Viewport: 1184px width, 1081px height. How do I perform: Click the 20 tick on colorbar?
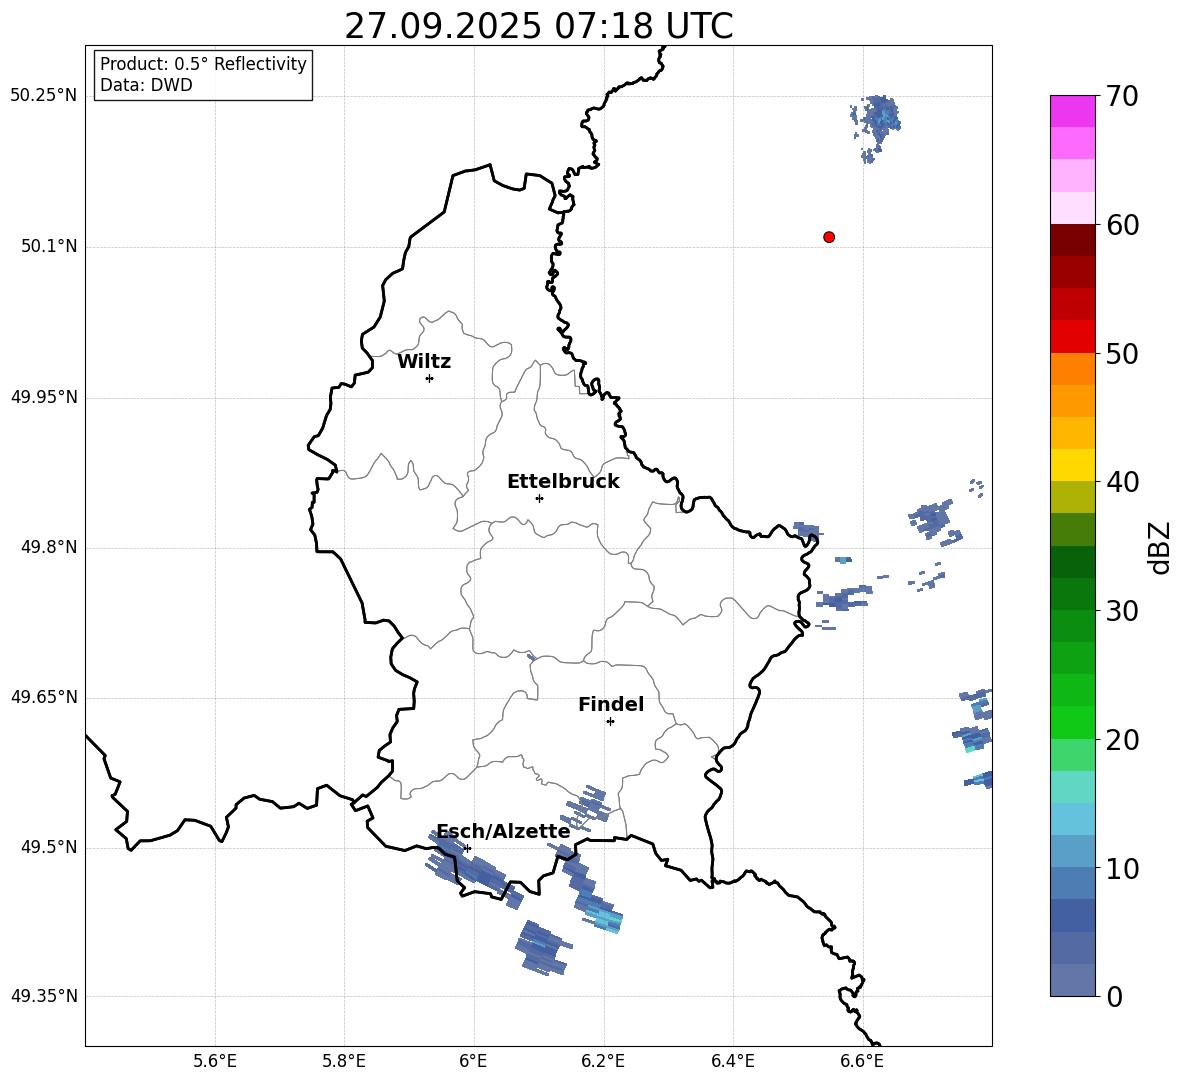pyautogui.click(x=1122, y=740)
